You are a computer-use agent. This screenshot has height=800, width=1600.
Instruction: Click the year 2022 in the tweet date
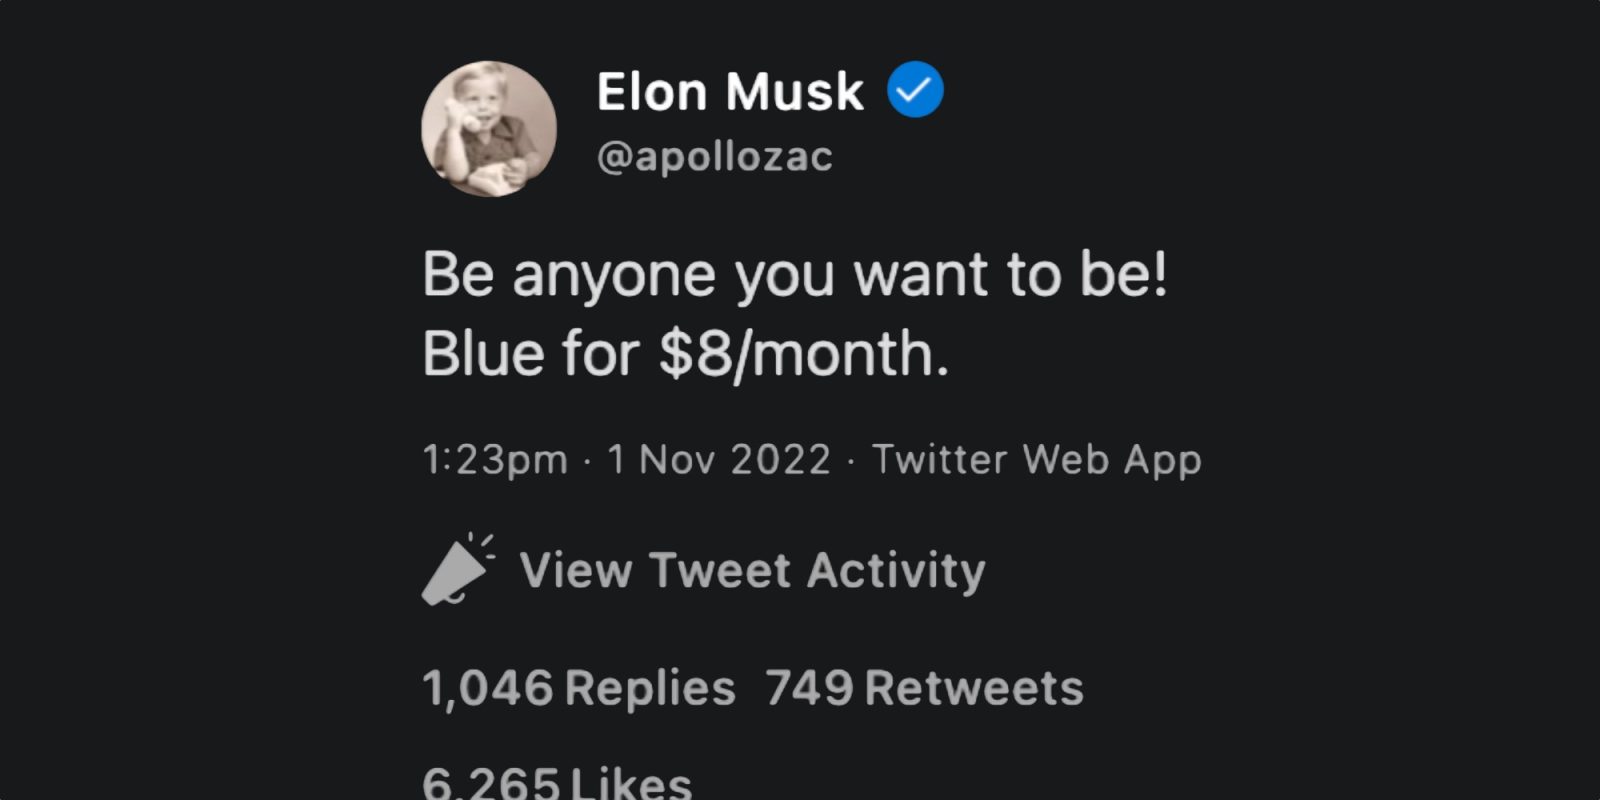(x=780, y=460)
